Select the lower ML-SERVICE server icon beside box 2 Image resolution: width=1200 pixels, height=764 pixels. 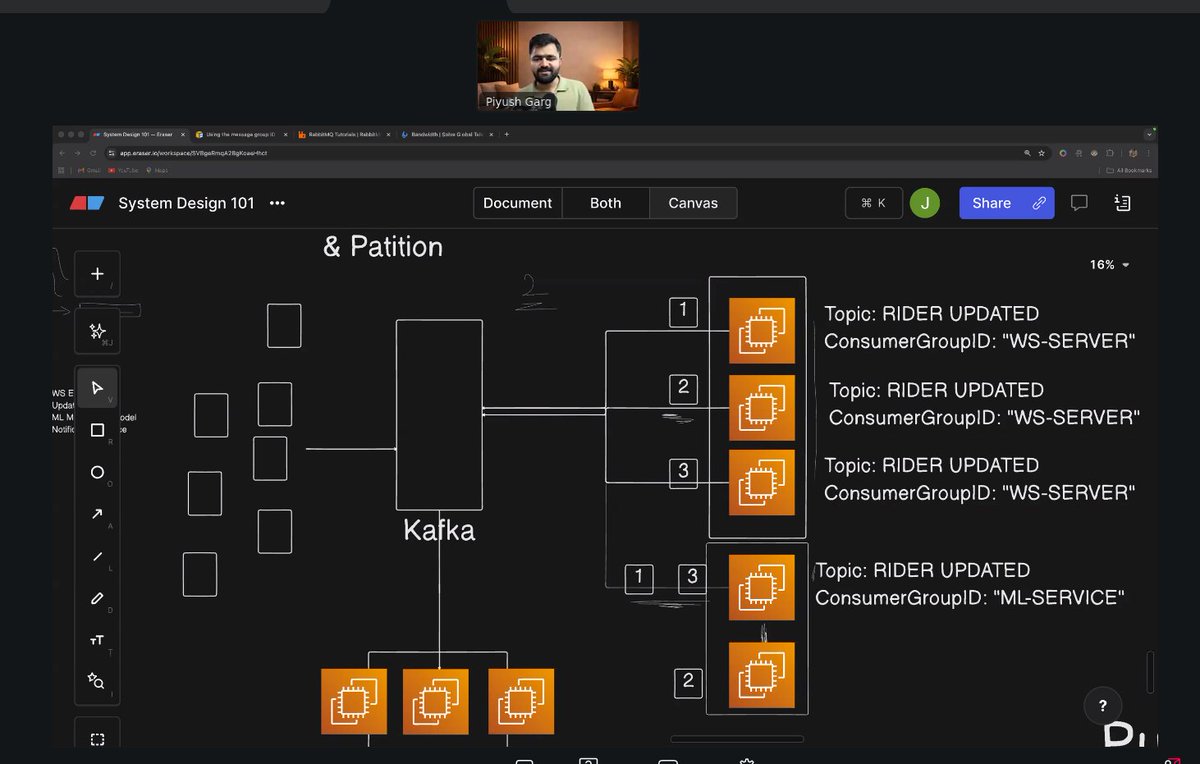pyautogui.click(x=761, y=675)
